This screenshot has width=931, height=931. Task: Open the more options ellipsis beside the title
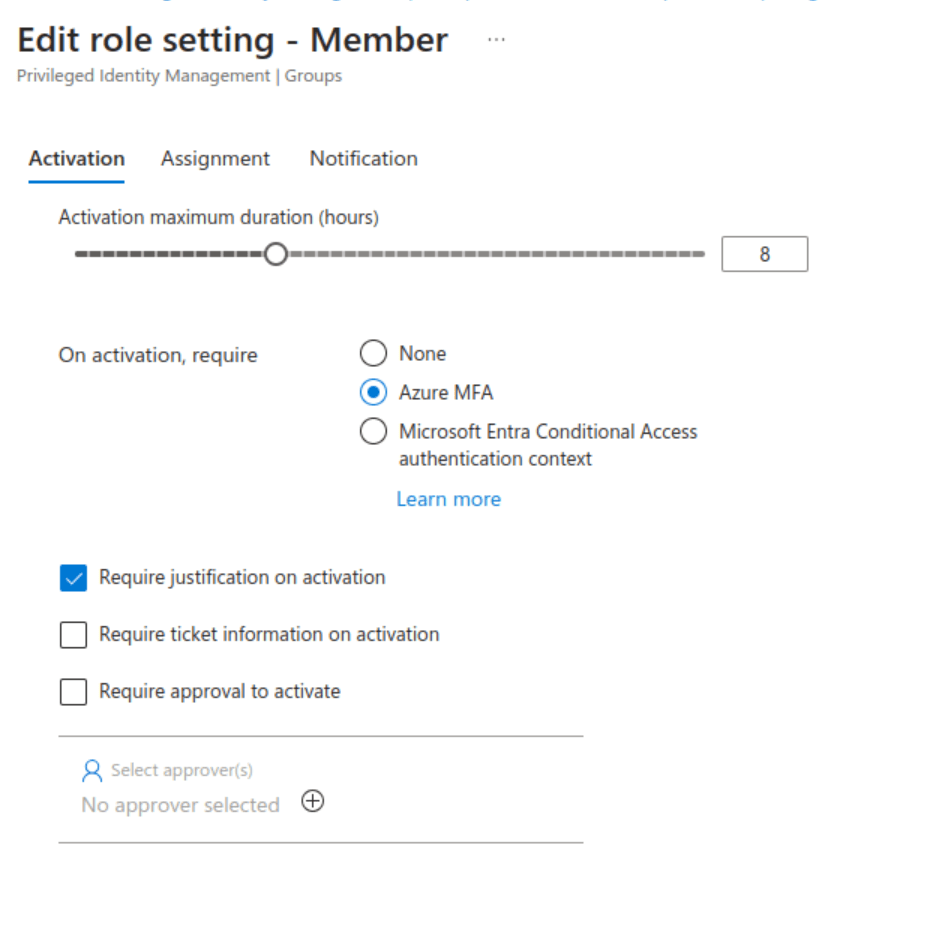coord(496,40)
